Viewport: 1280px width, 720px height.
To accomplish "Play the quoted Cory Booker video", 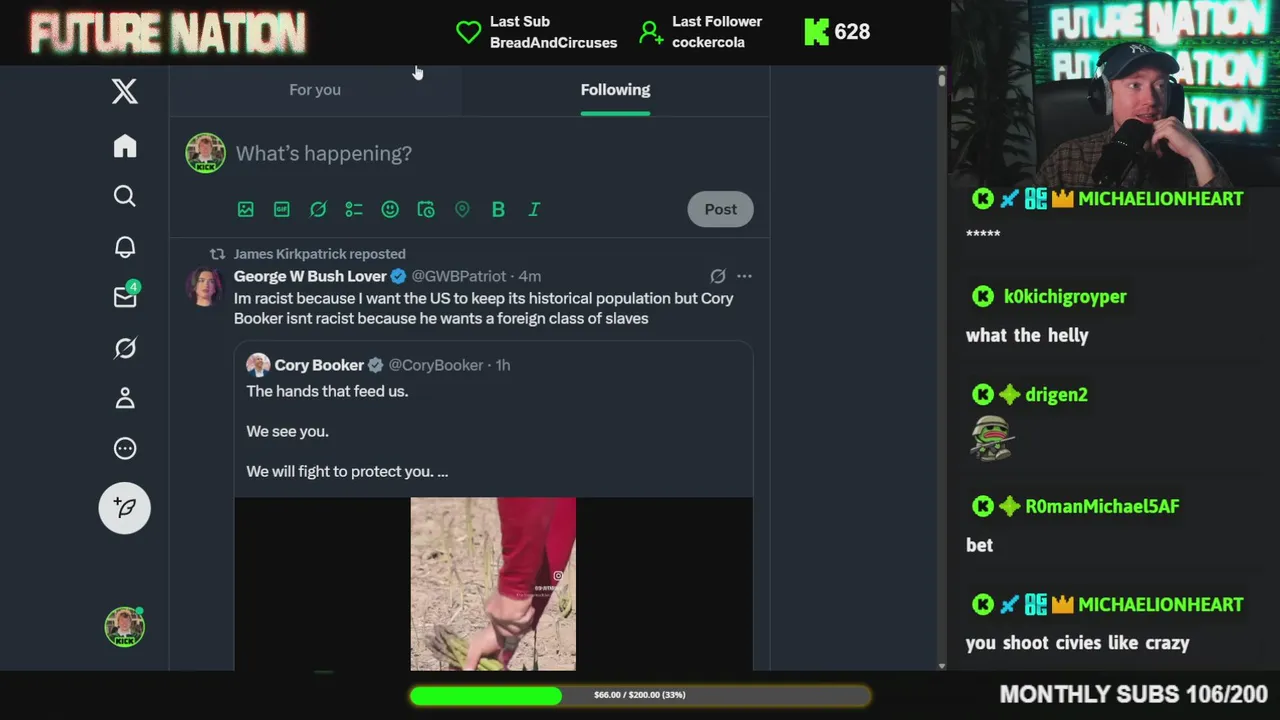I will [493, 584].
